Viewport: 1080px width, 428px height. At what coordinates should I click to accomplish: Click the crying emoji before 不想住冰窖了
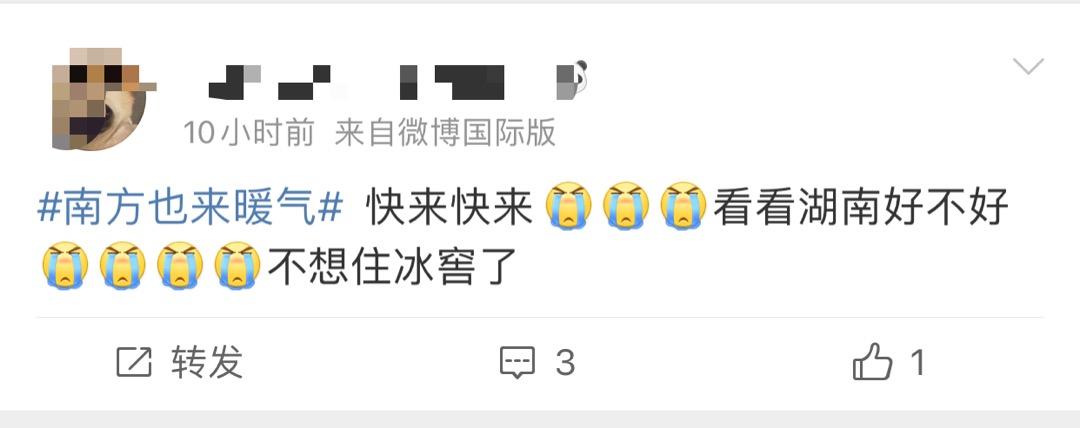point(238,265)
